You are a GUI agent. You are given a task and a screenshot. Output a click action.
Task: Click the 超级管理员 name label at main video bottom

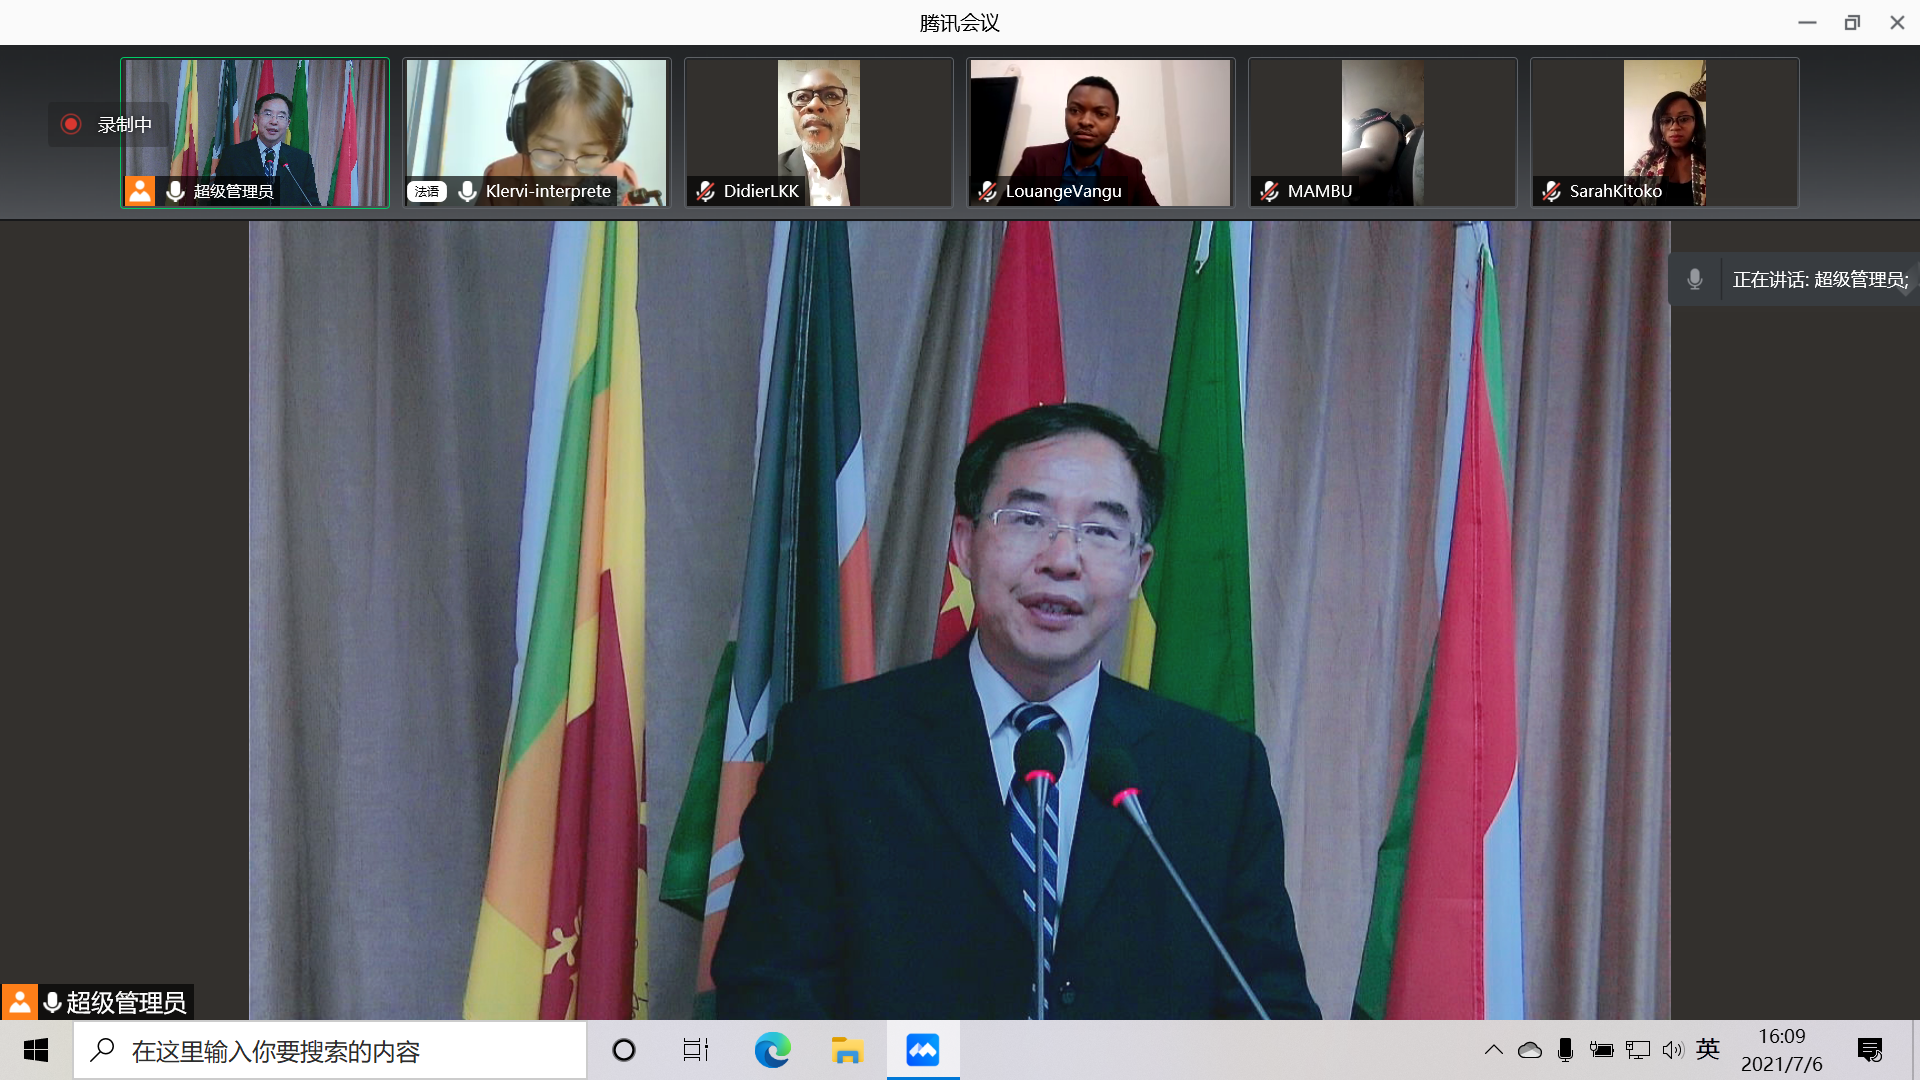point(126,1002)
